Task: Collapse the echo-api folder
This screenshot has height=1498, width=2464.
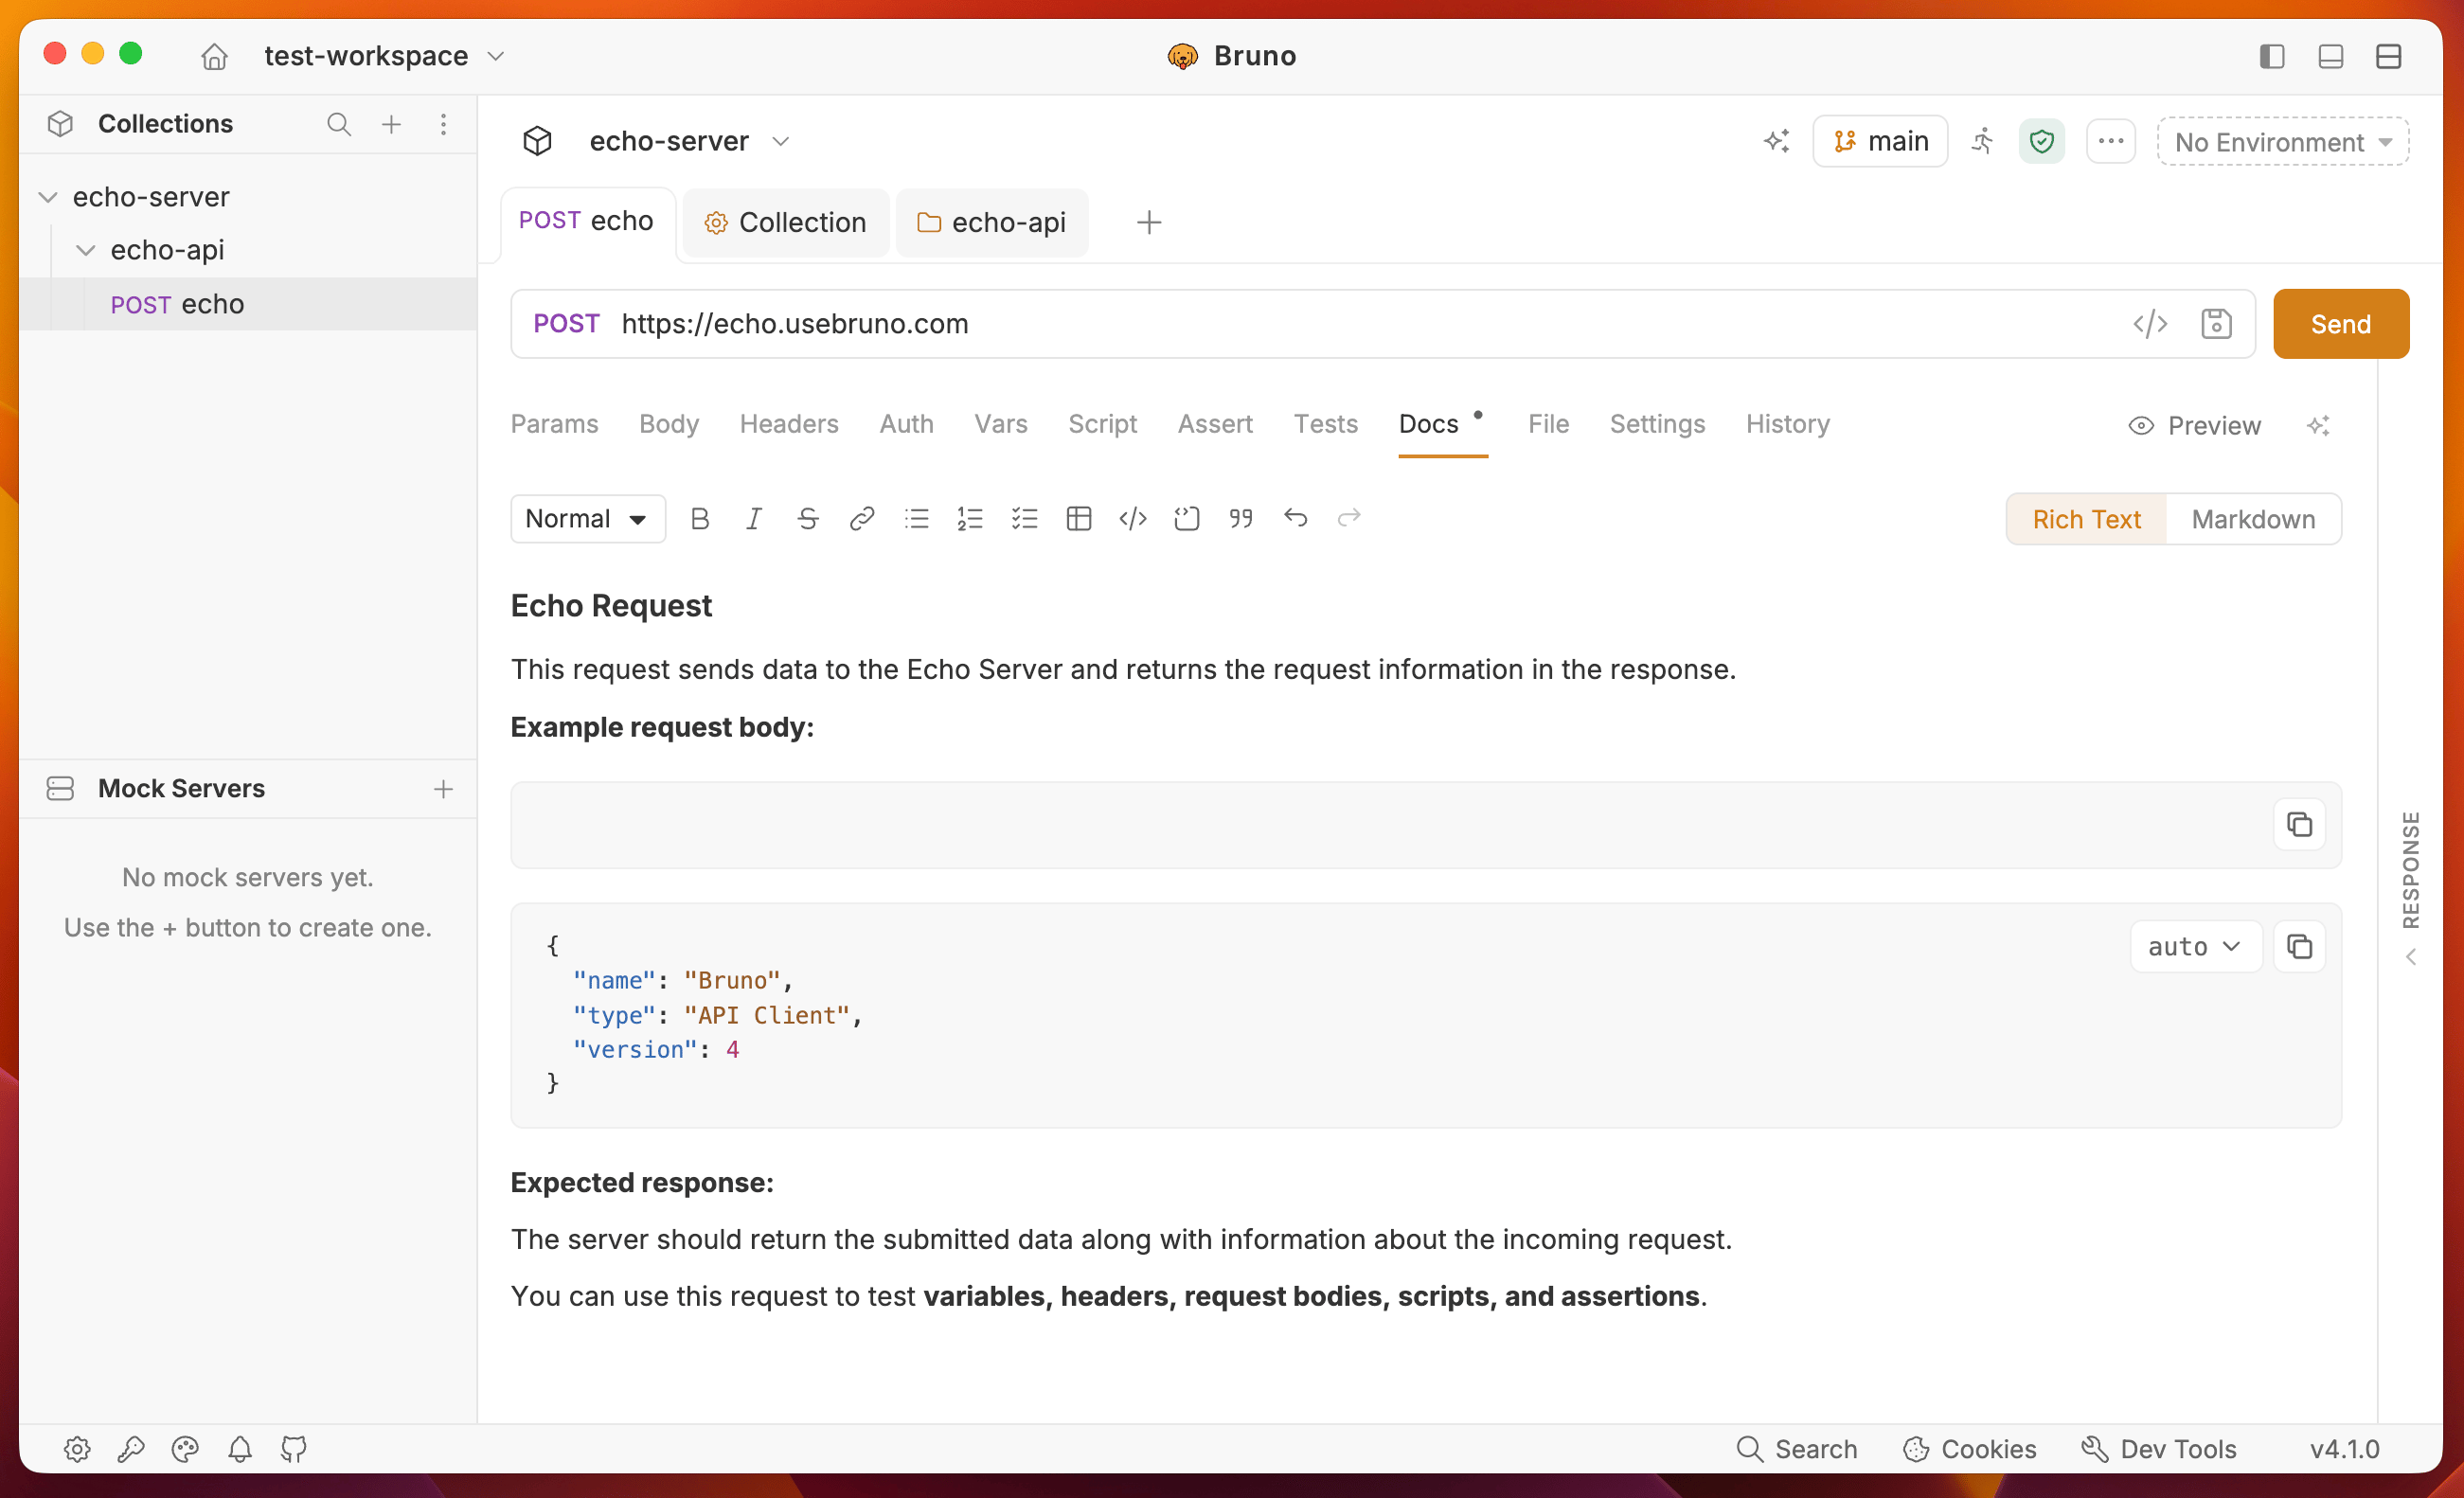Action: [x=86, y=250]
